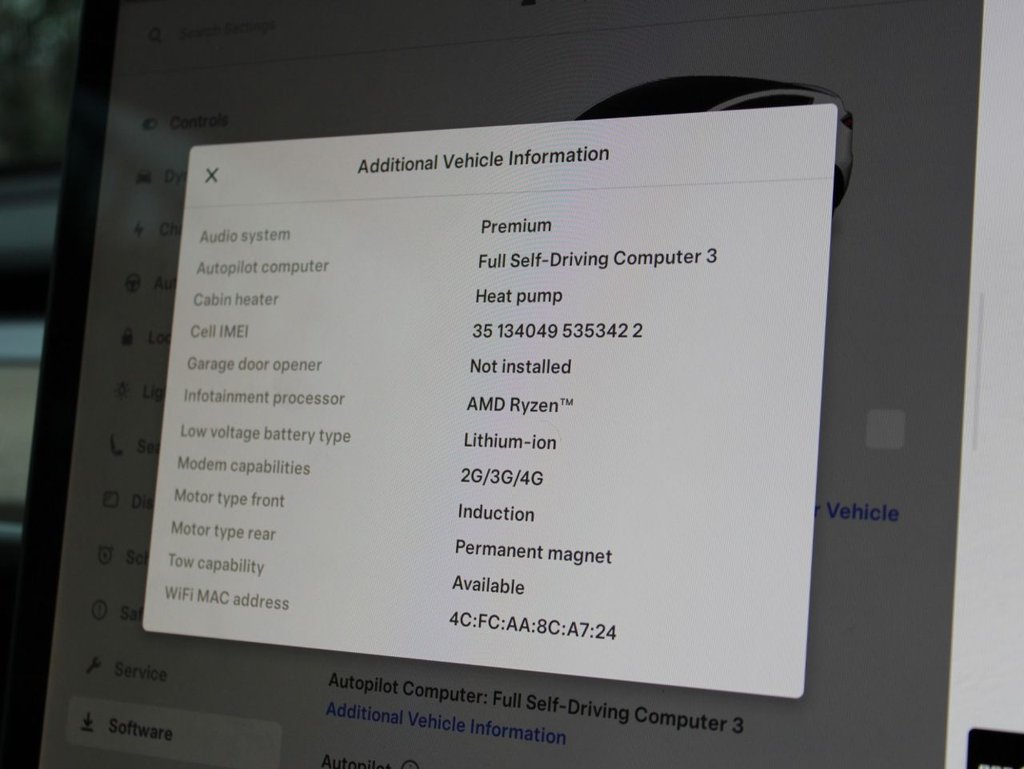This screenshot has height=769, width=1024.
Task: Tap the Safety warning icon
Action: coord(99,610)
